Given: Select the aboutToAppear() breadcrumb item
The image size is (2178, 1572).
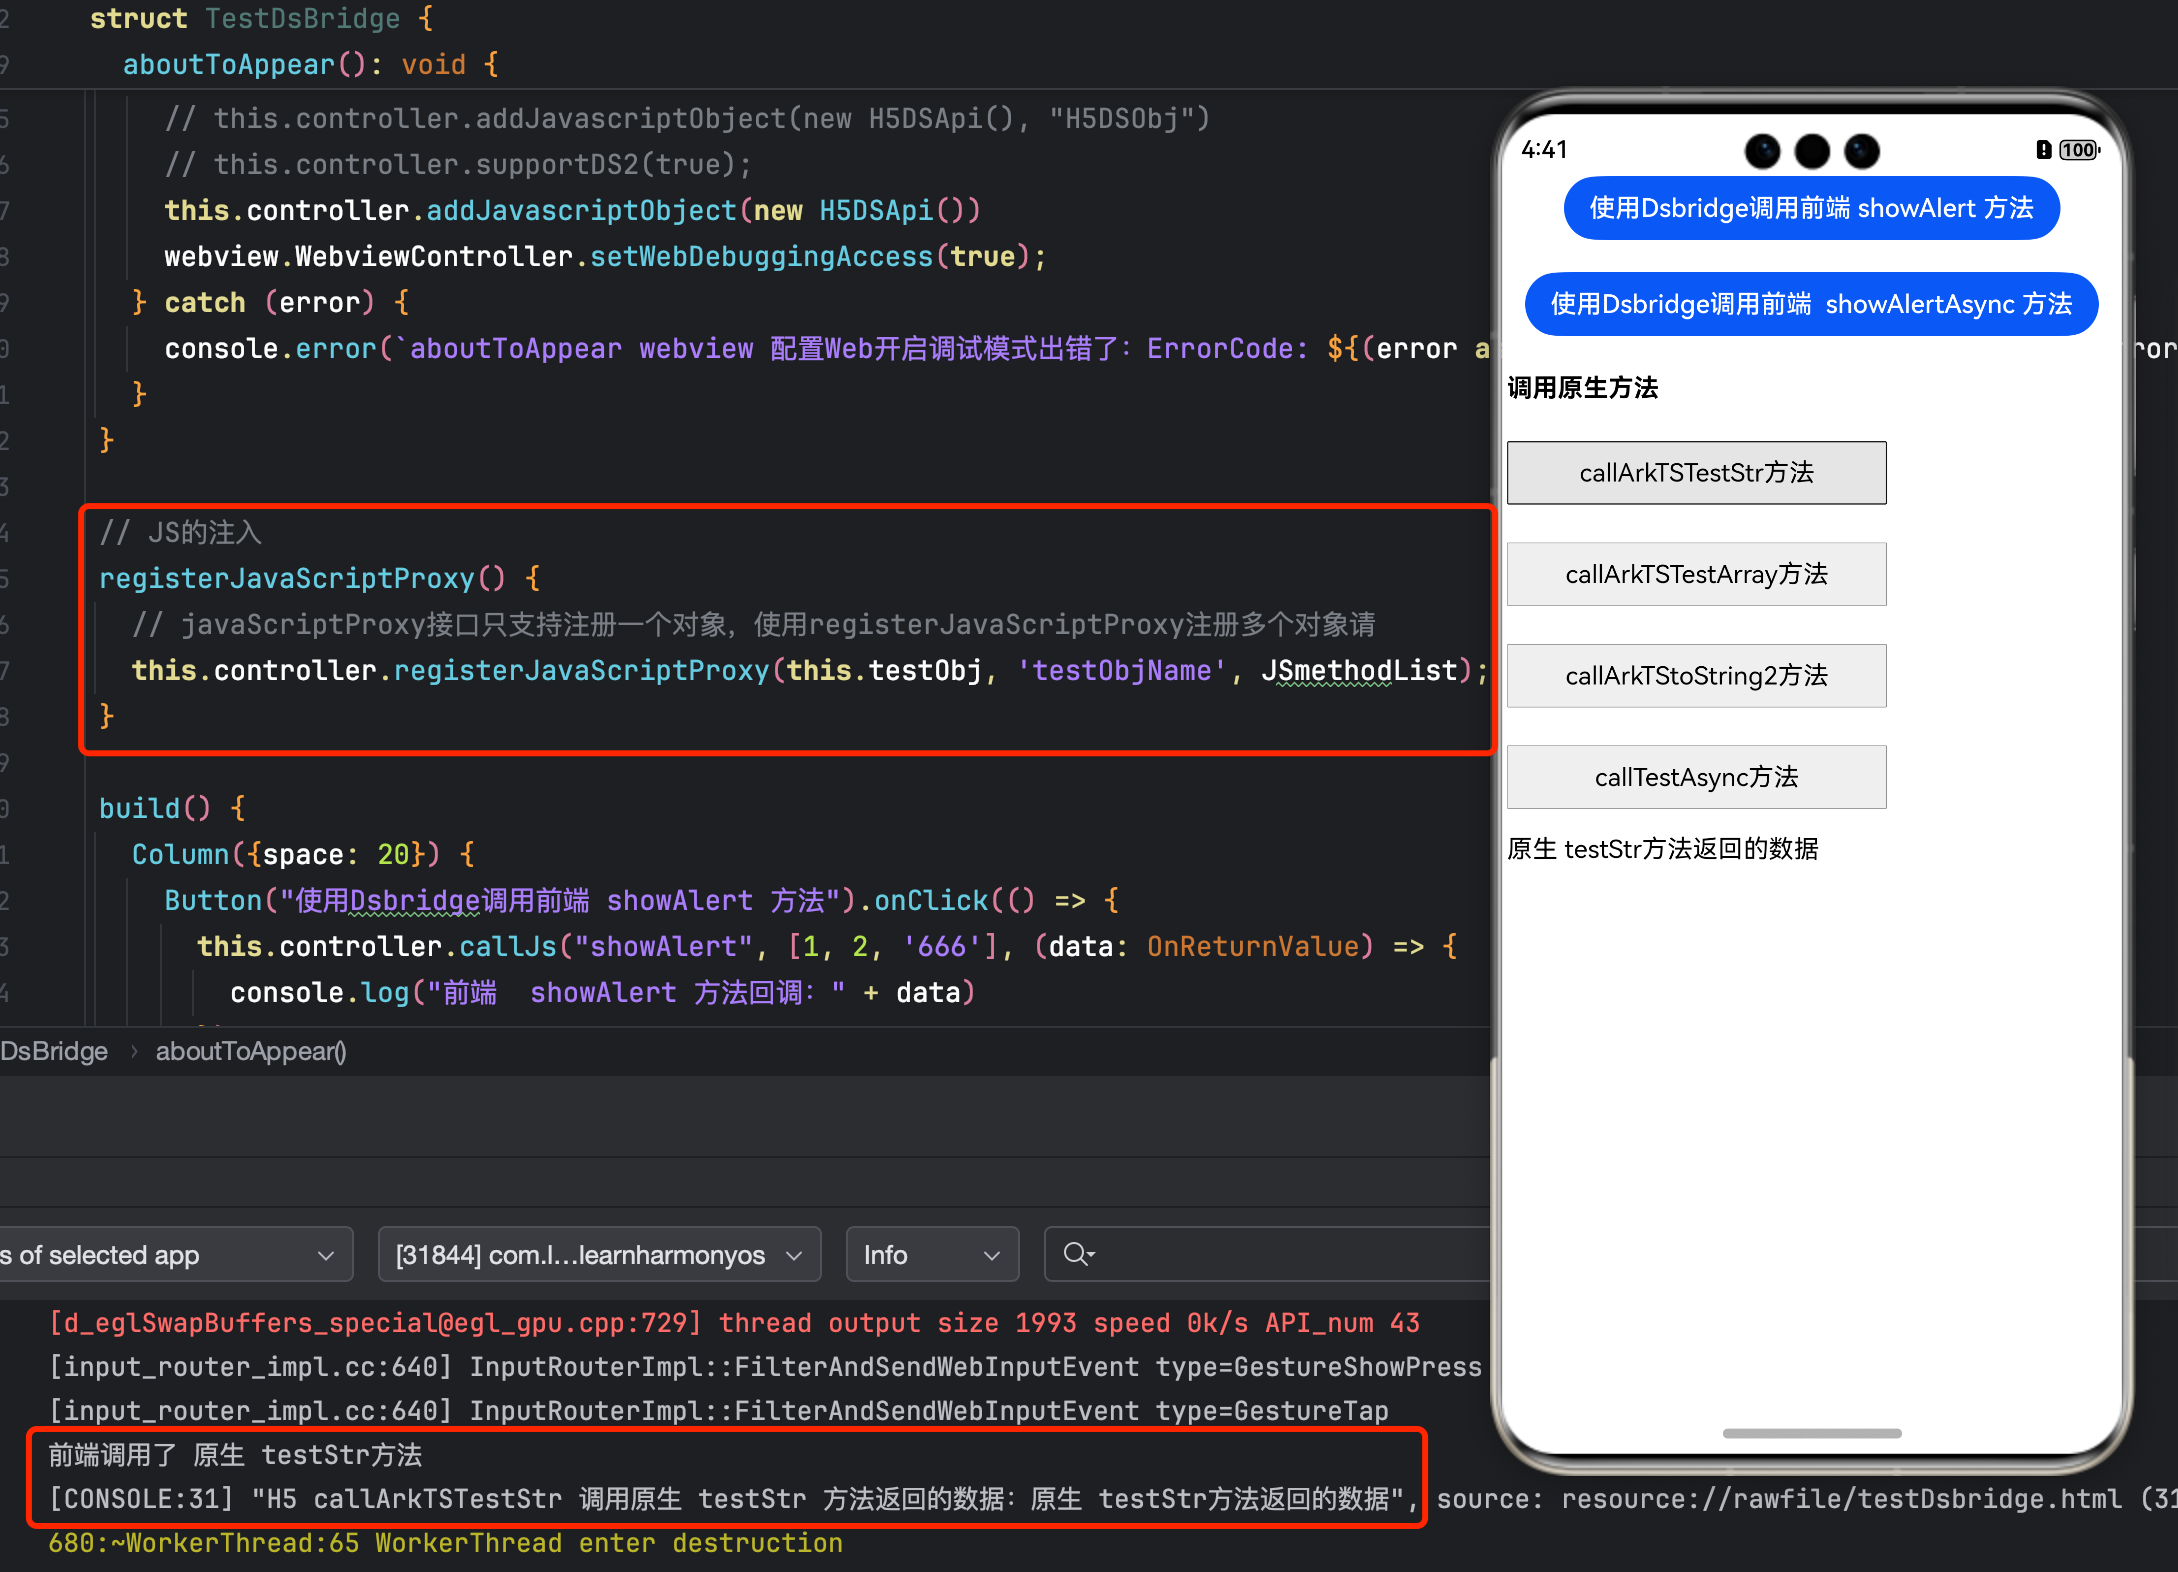Looking at the screenshot, I should pos(251,1051).
